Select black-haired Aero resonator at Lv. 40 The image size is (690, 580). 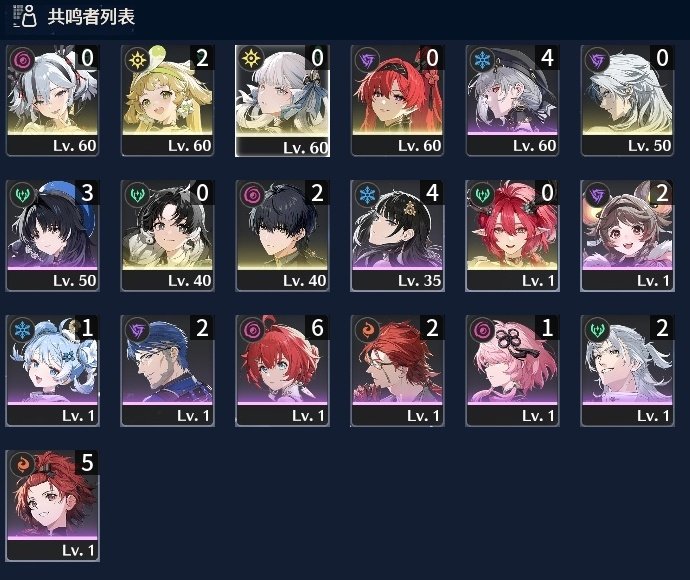click(x=167, y=235)
